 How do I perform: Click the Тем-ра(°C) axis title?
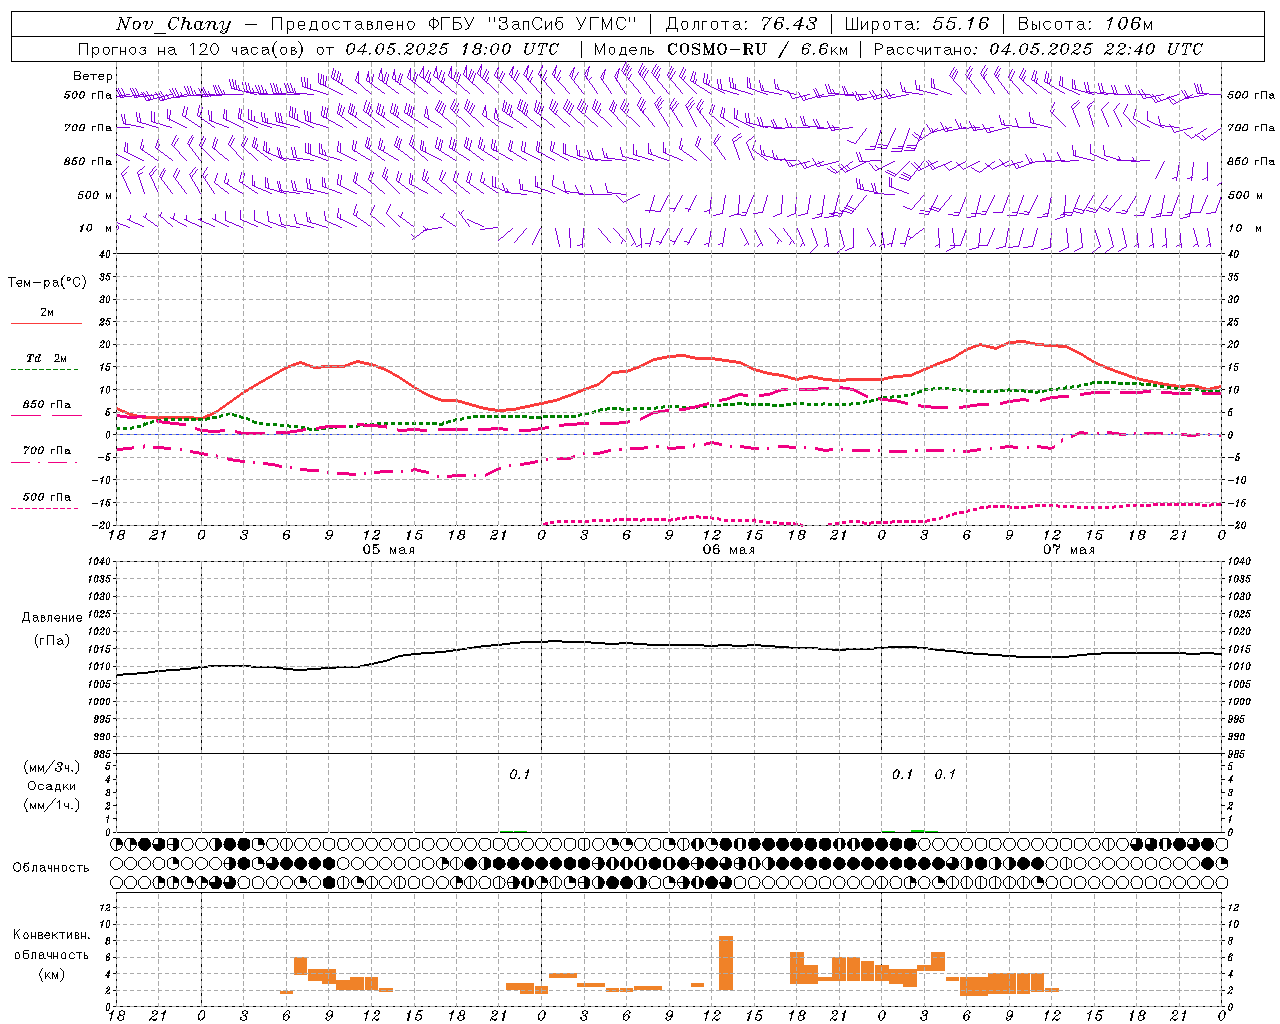pos(47,283)
